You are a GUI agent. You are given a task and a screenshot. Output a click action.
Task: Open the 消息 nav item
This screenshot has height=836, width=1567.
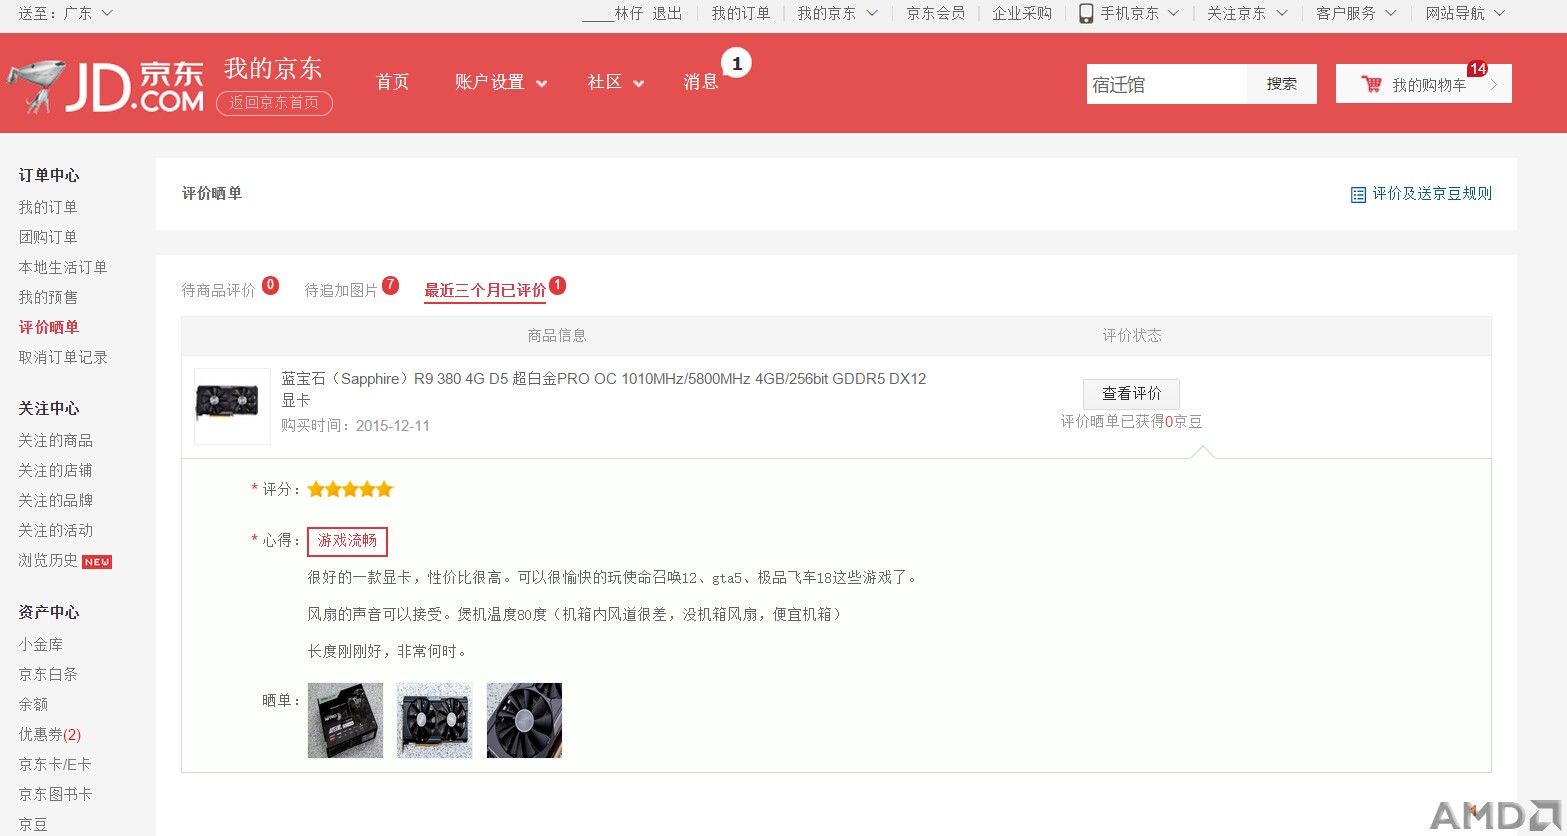(x=701, y=82)
